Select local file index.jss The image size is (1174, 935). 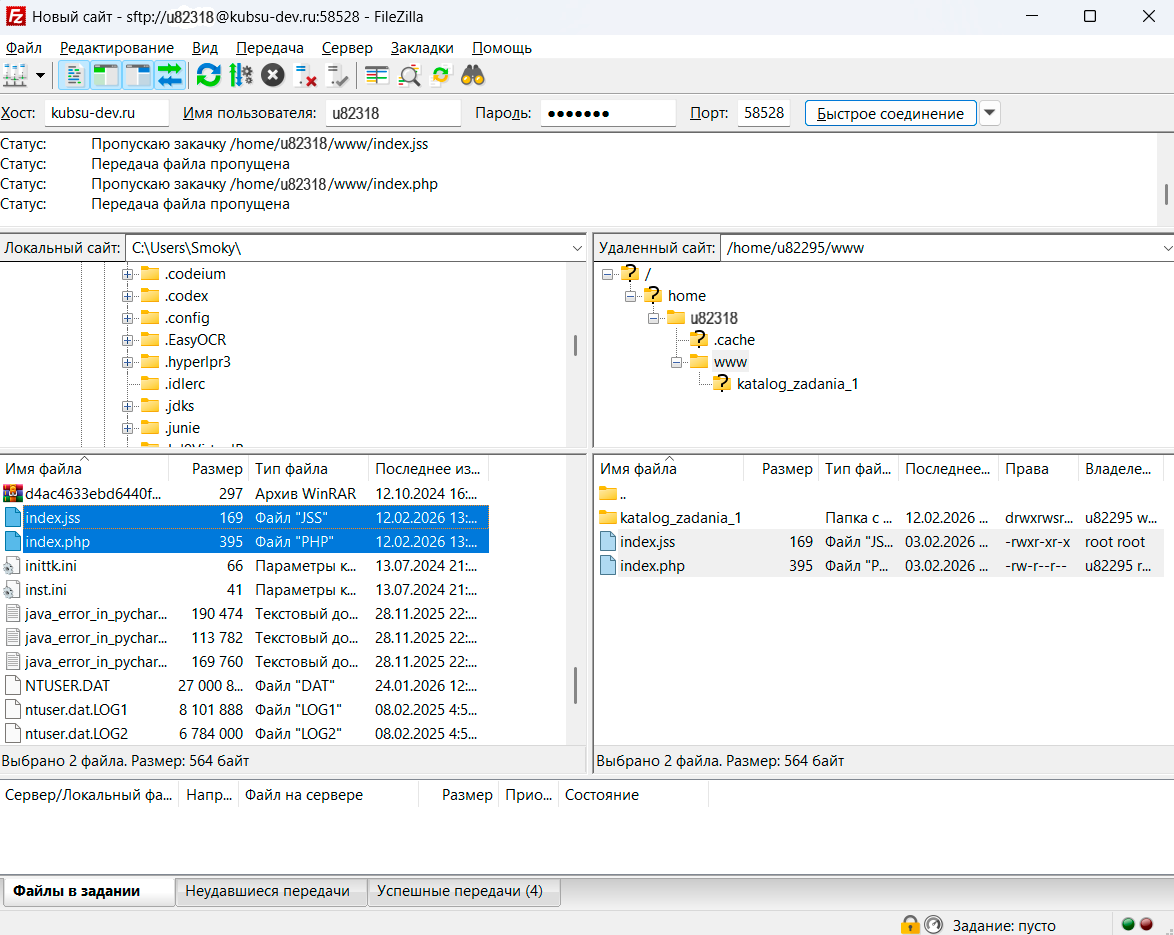(245, 517)
